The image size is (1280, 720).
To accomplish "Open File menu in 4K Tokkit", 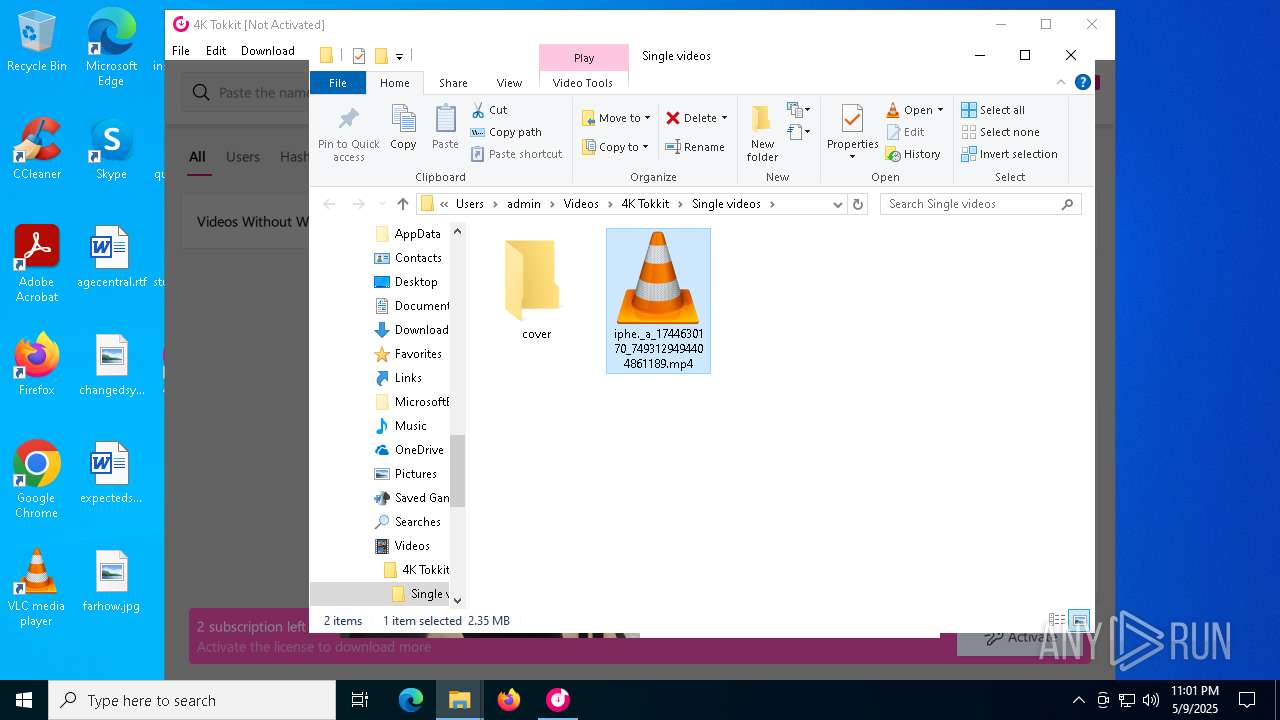I will [181, 51].
